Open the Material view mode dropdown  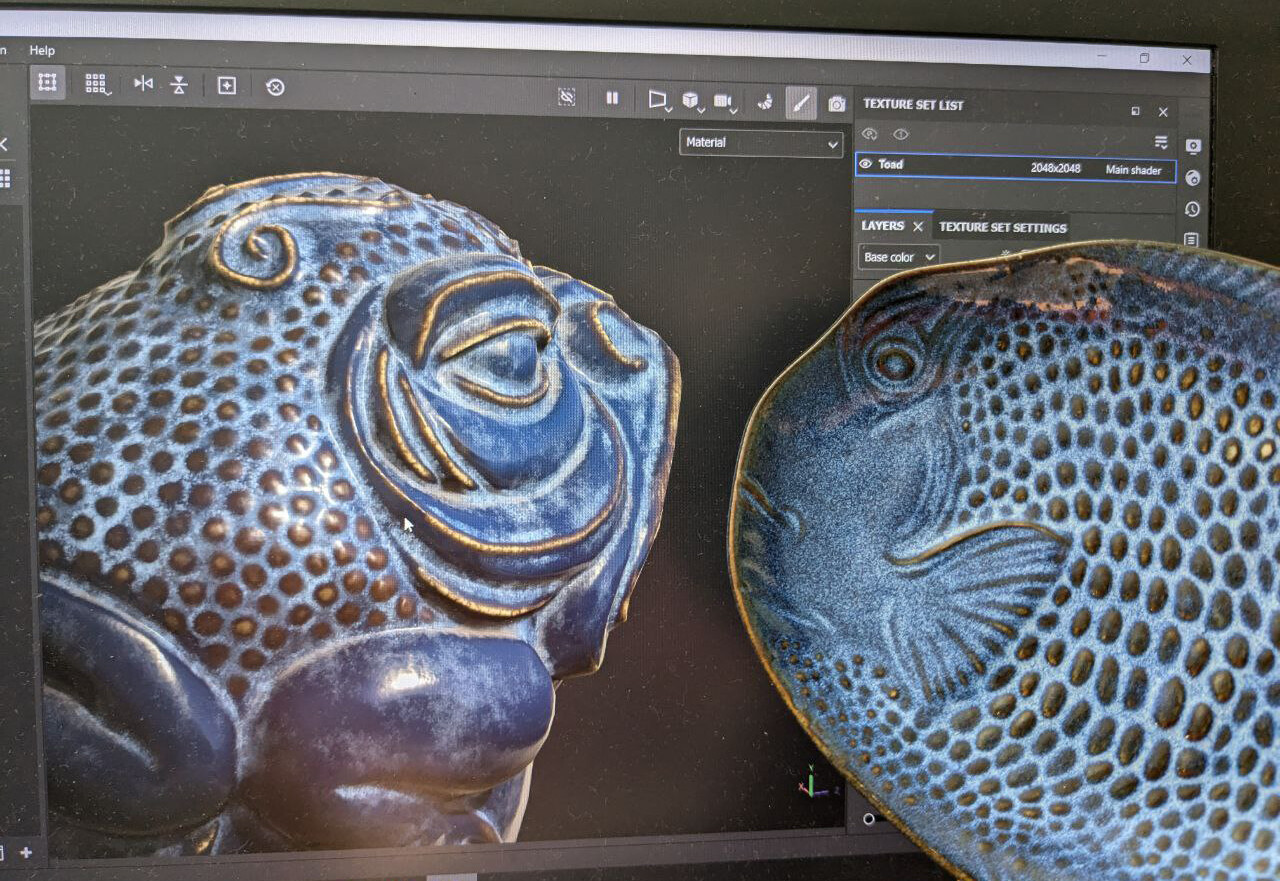coord(760,143)
